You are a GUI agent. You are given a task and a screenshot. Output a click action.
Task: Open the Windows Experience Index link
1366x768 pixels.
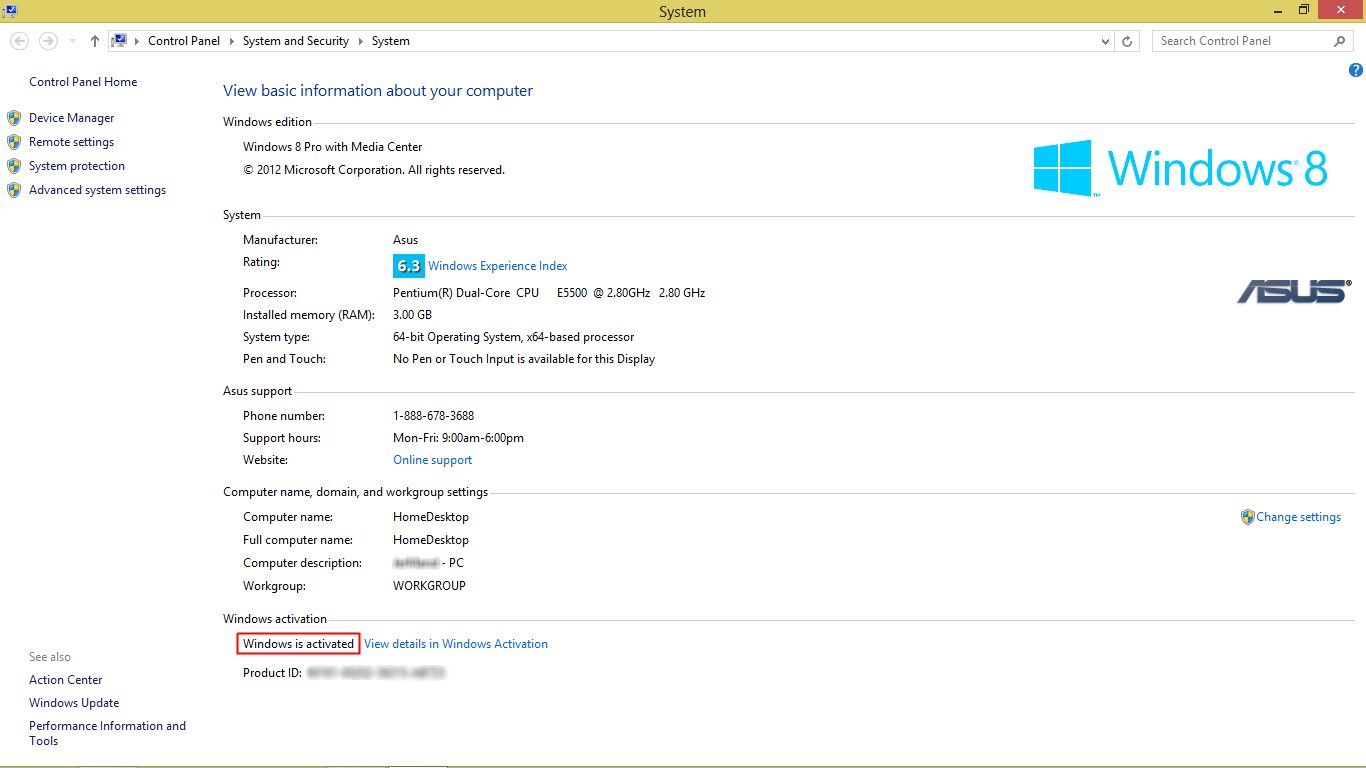coord(498,266)
